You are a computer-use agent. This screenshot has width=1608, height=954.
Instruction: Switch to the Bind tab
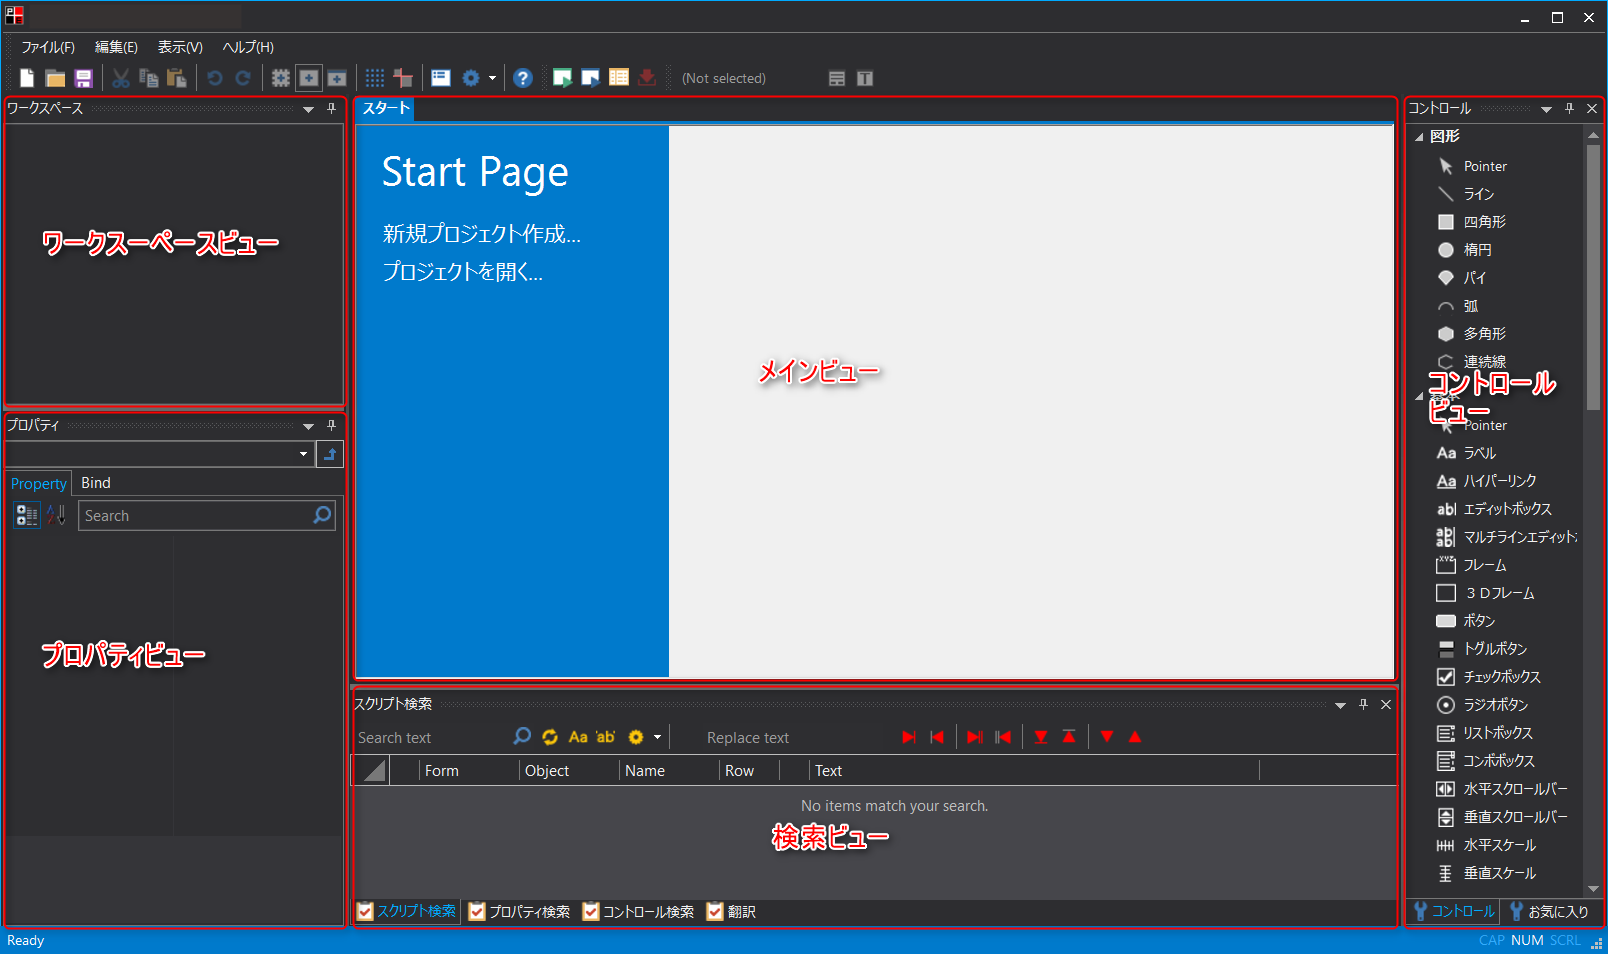click(95, 483)
